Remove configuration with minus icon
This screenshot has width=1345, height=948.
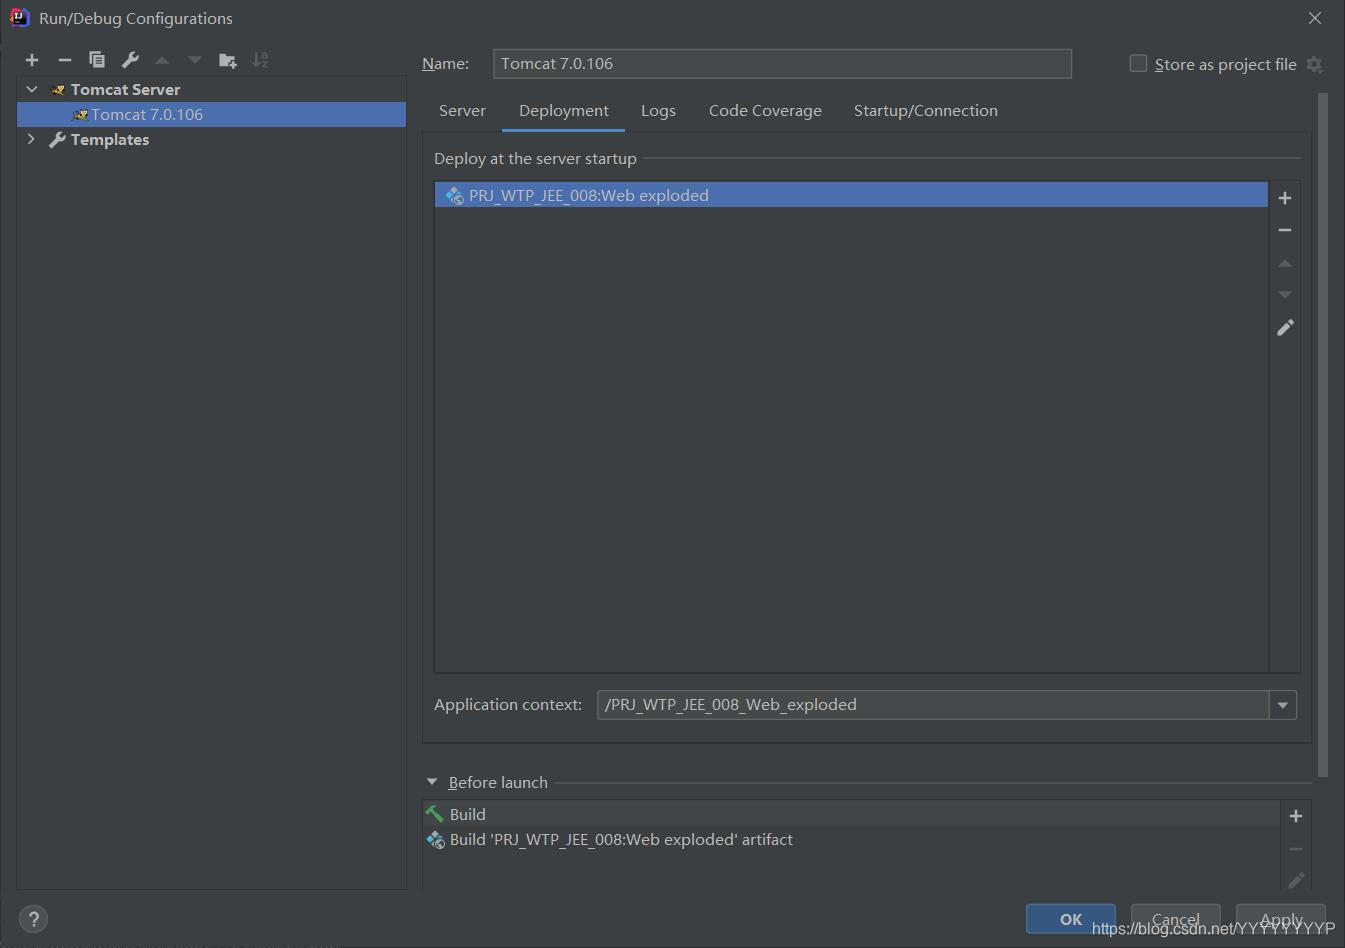pos(65,60)
